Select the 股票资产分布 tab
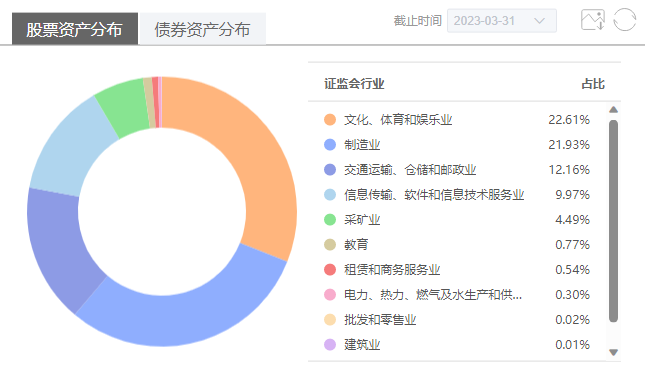Image resolution: width=645 pixels, height=367 pixels. [x=74, y=29]
